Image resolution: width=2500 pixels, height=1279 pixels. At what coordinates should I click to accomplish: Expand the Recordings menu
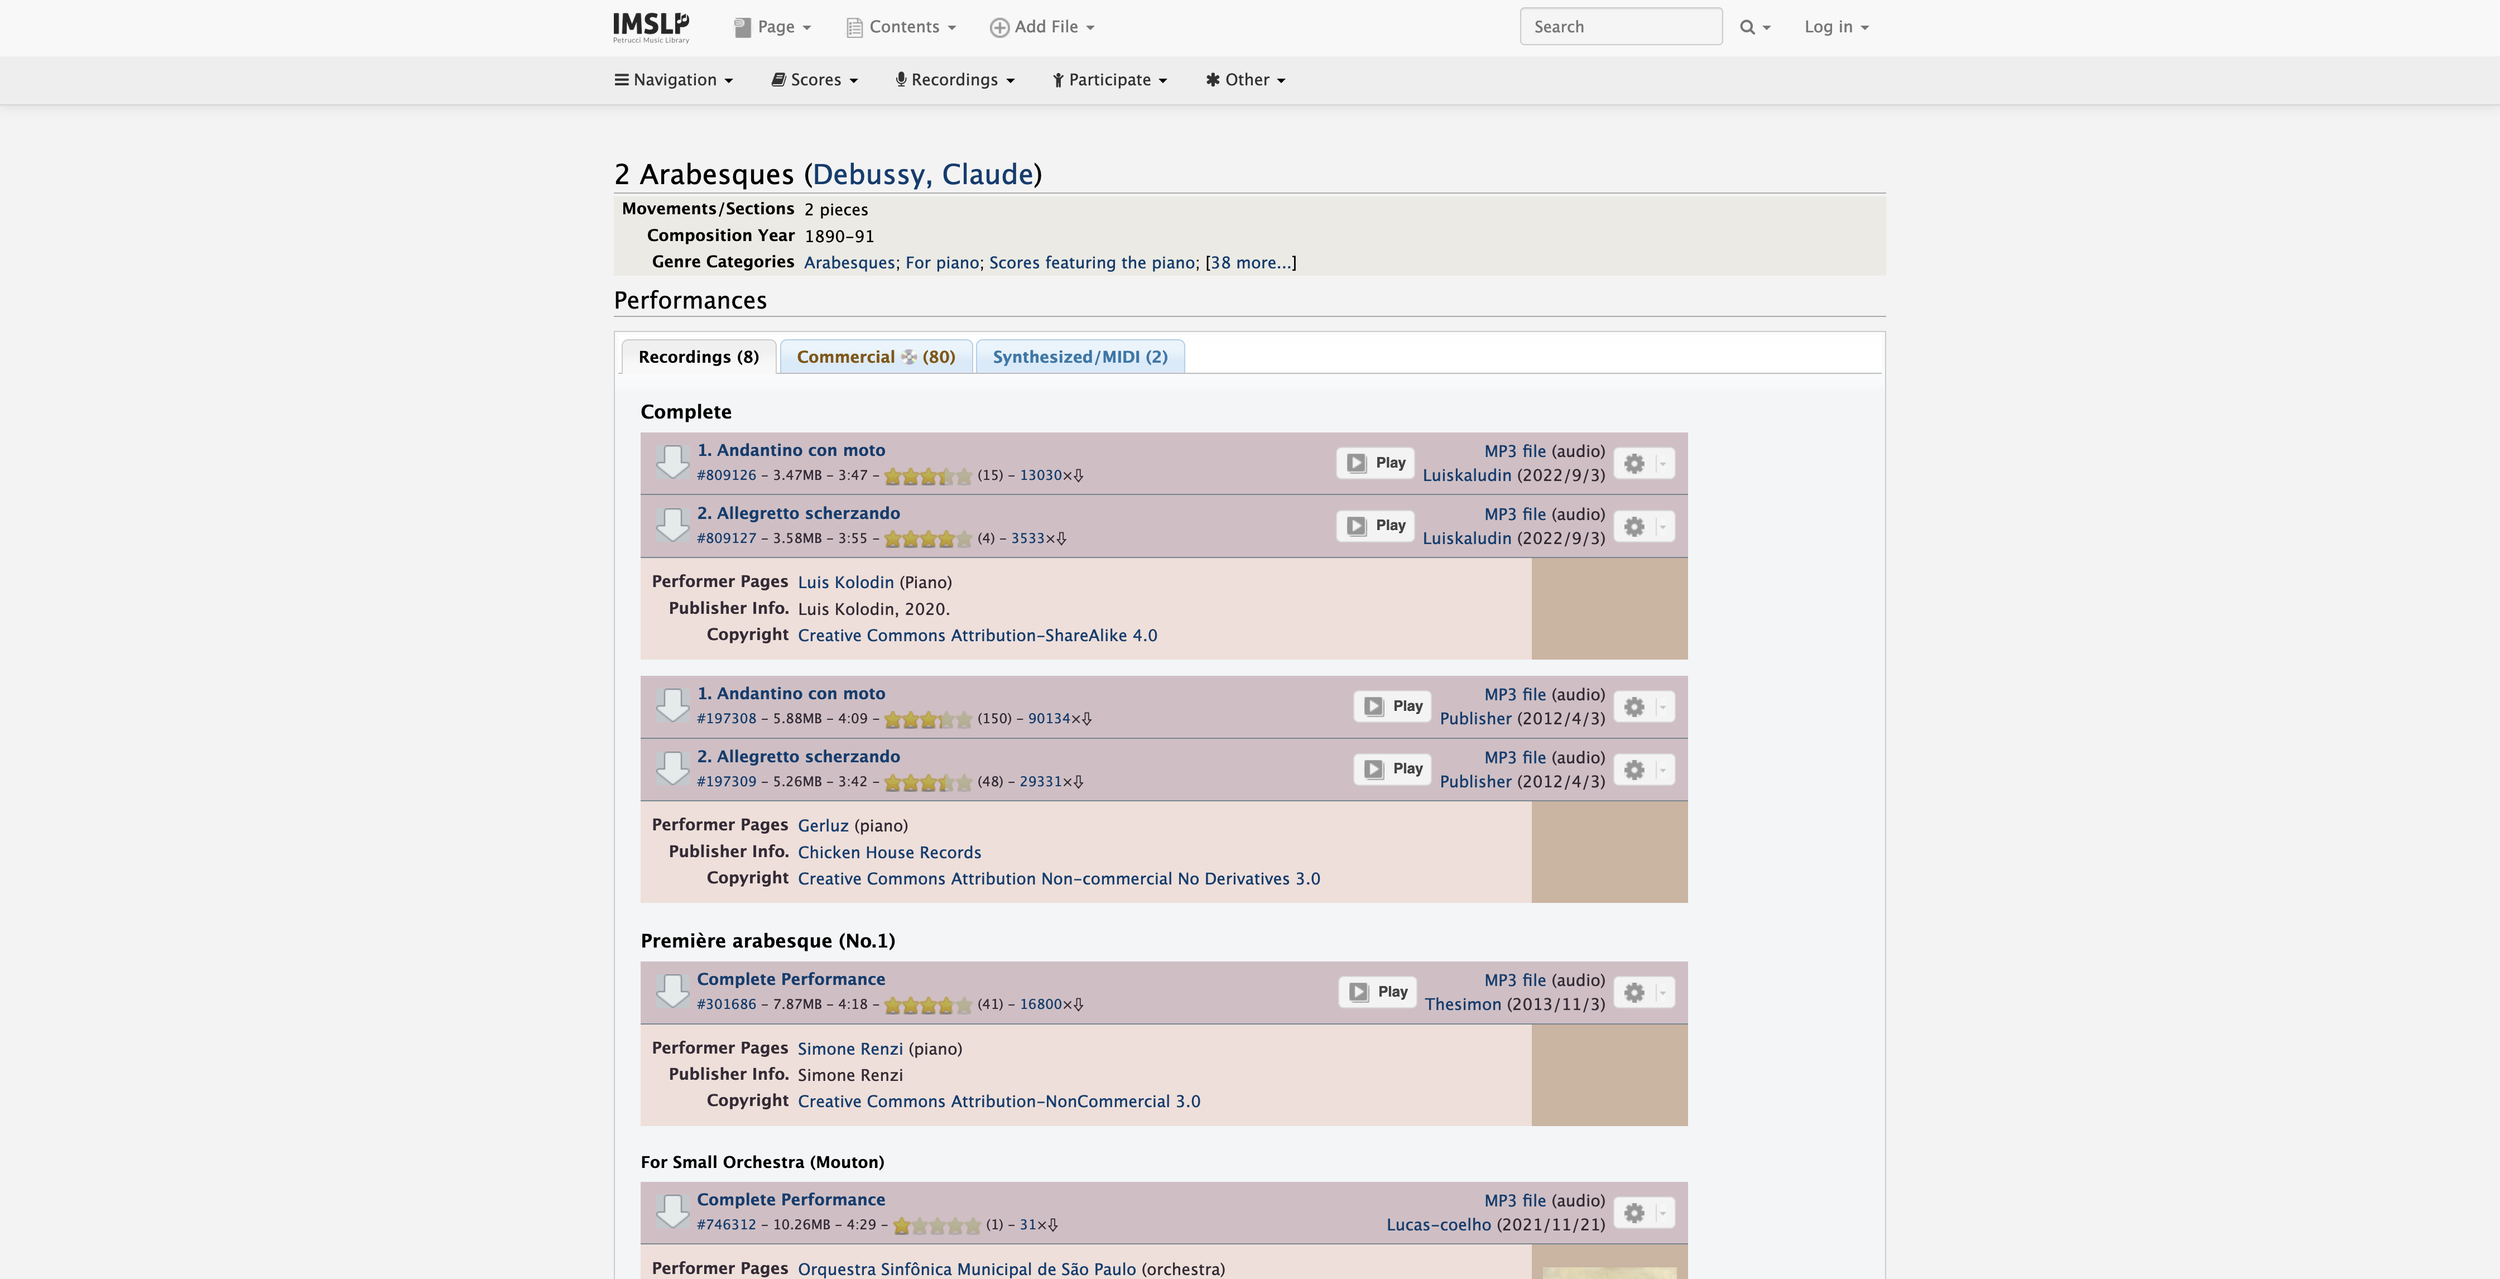coord(955,80)
